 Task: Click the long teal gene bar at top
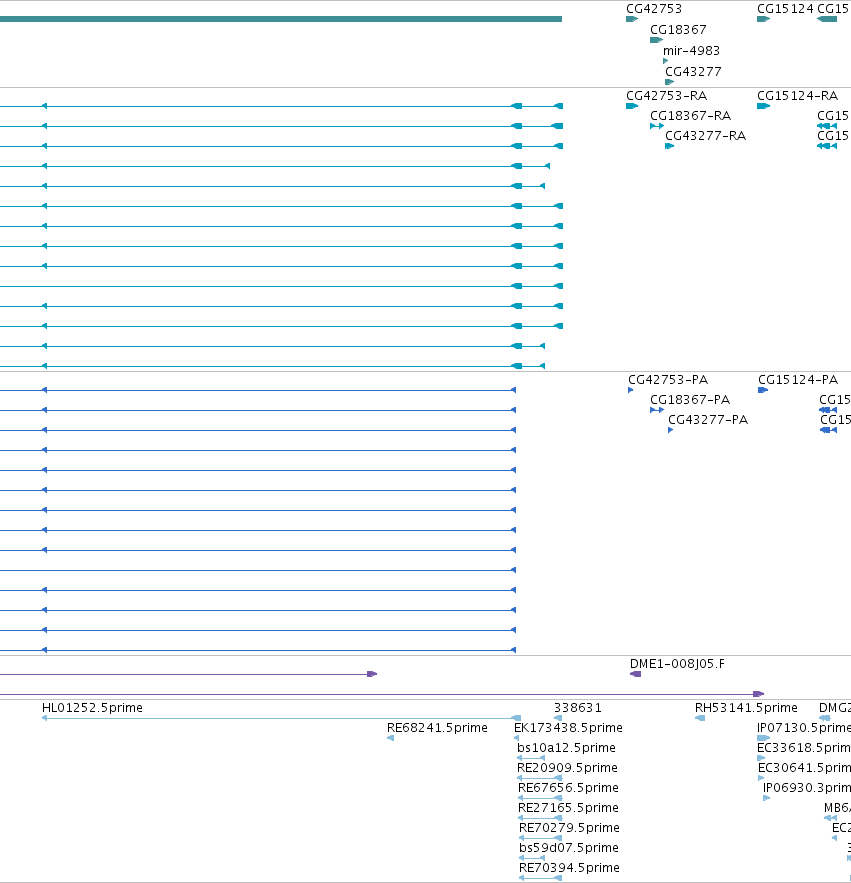(x=281, y=19)
